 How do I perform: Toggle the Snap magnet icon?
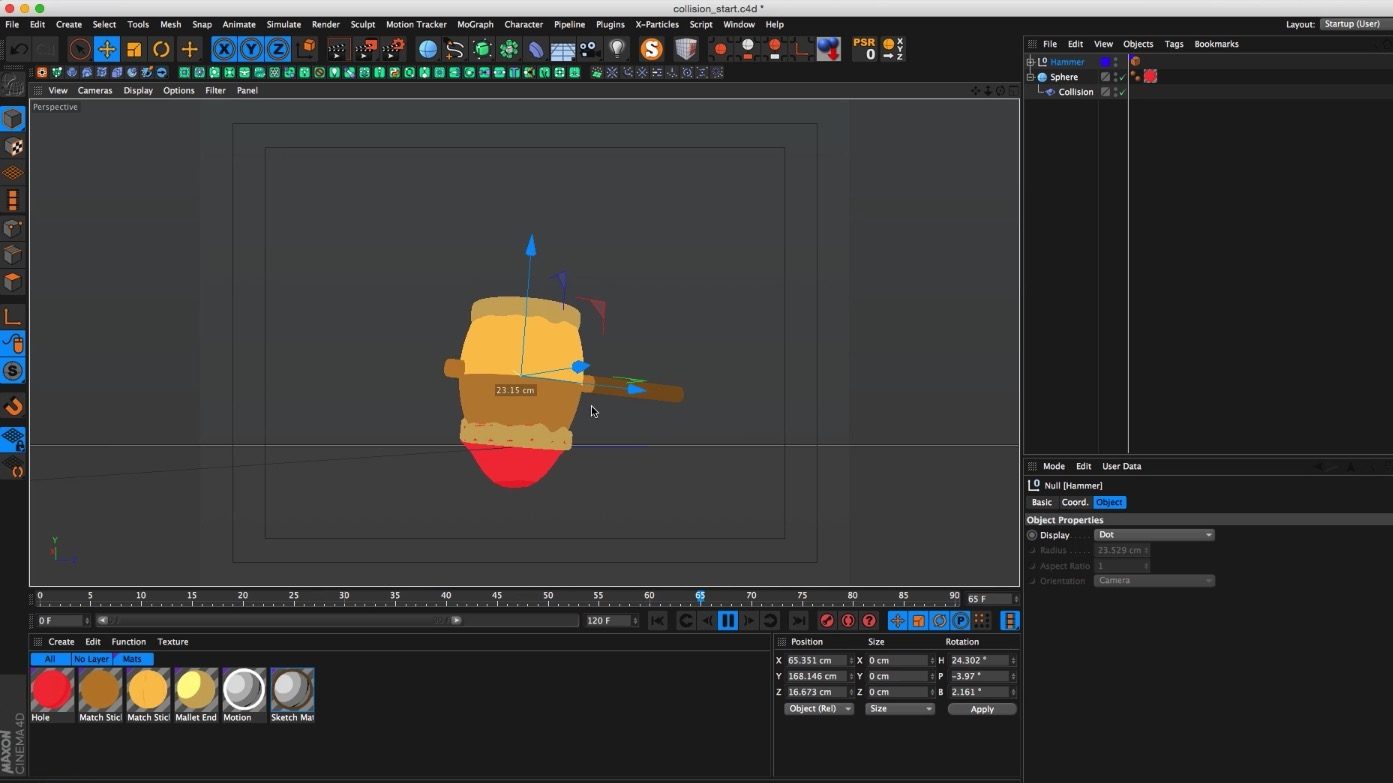click(13, 406)
